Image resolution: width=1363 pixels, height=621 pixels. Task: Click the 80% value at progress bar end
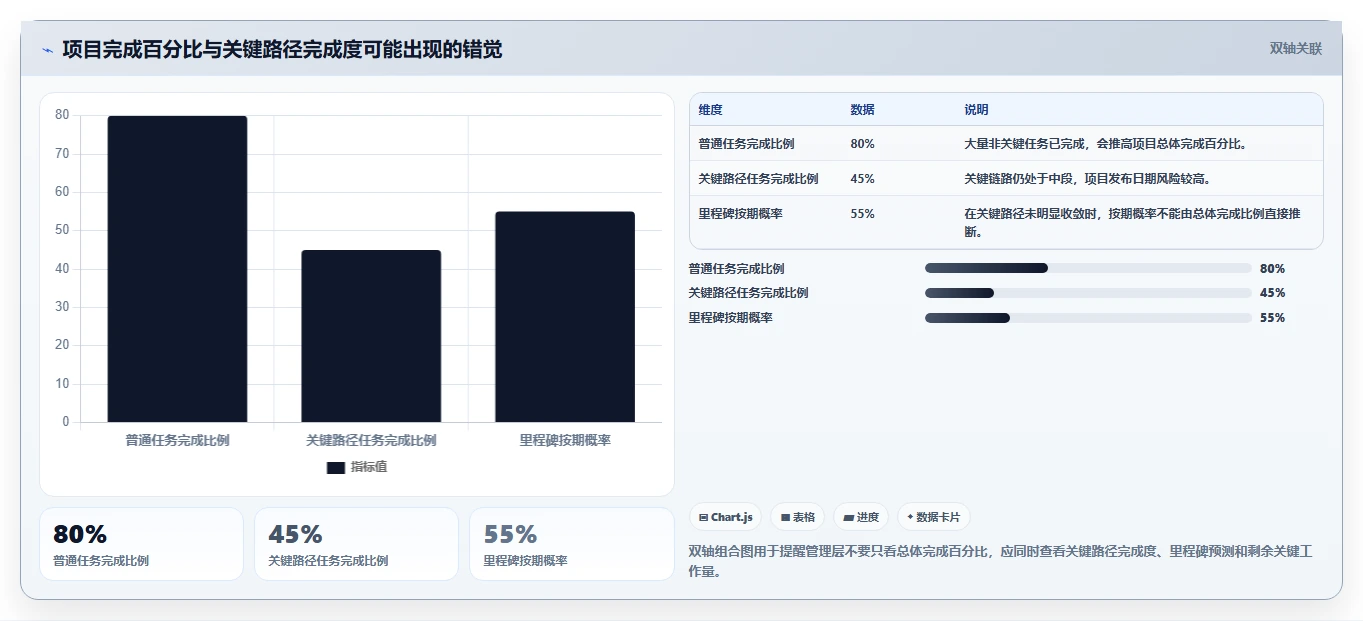point(1272,269)
